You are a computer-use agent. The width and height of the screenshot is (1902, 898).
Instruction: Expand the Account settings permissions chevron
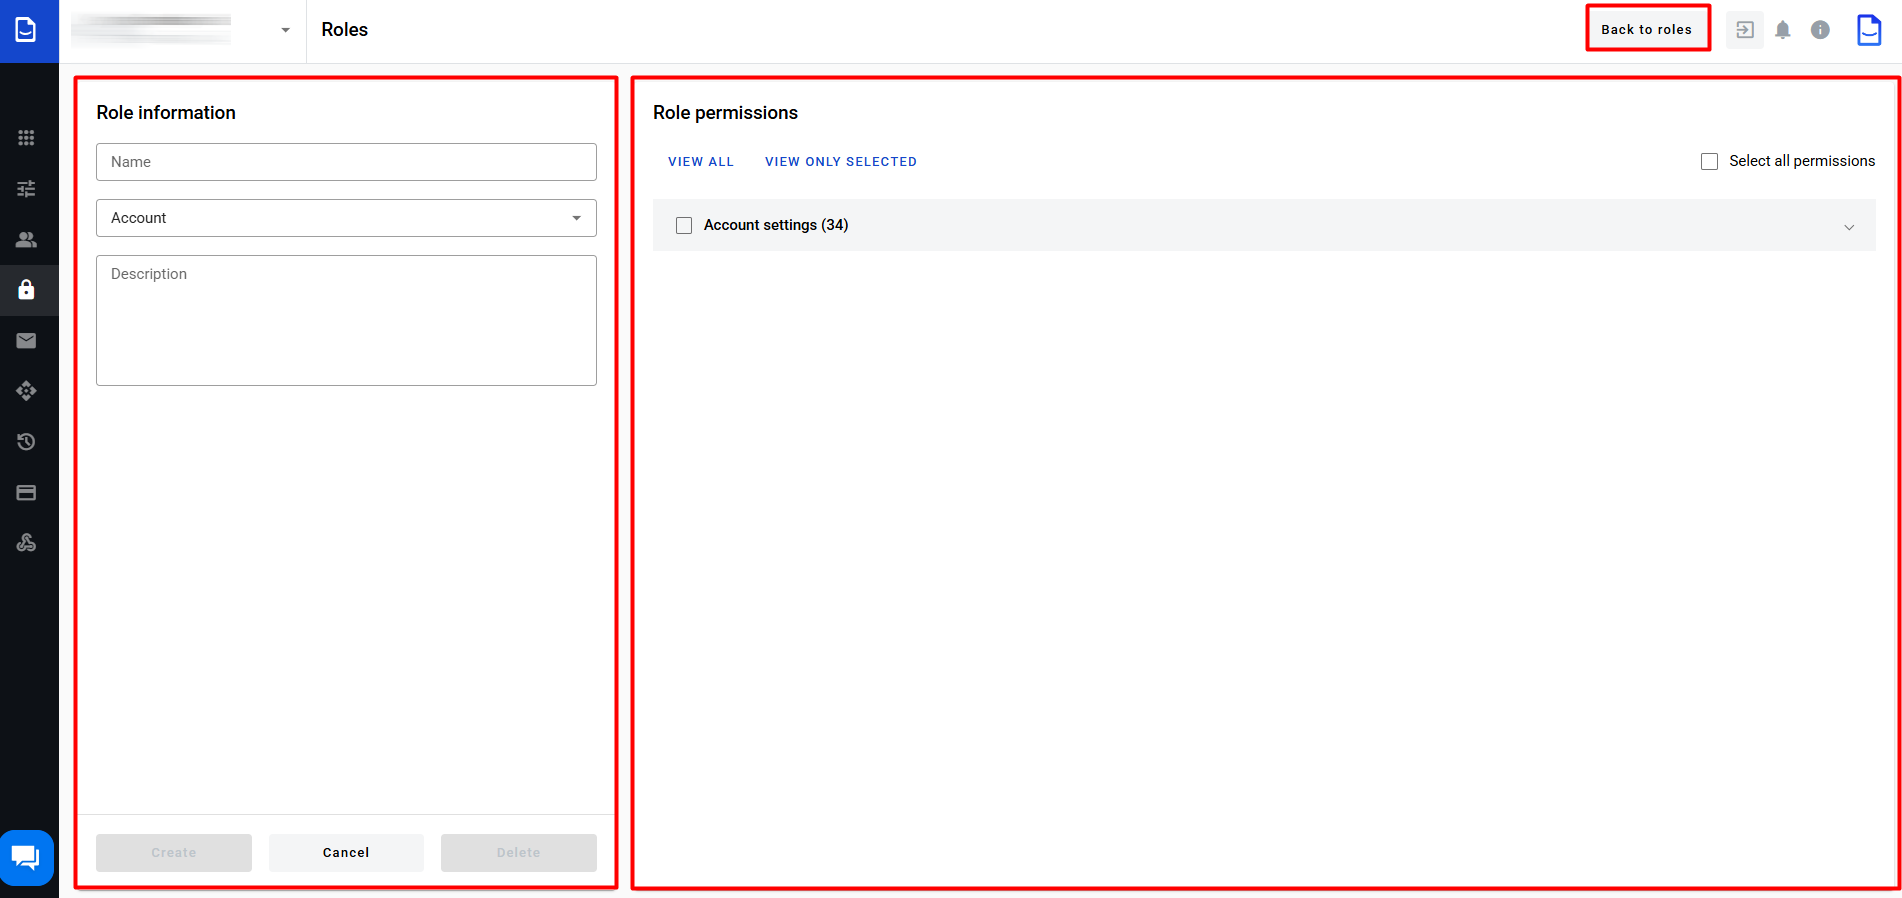[x=1848, y=227]
